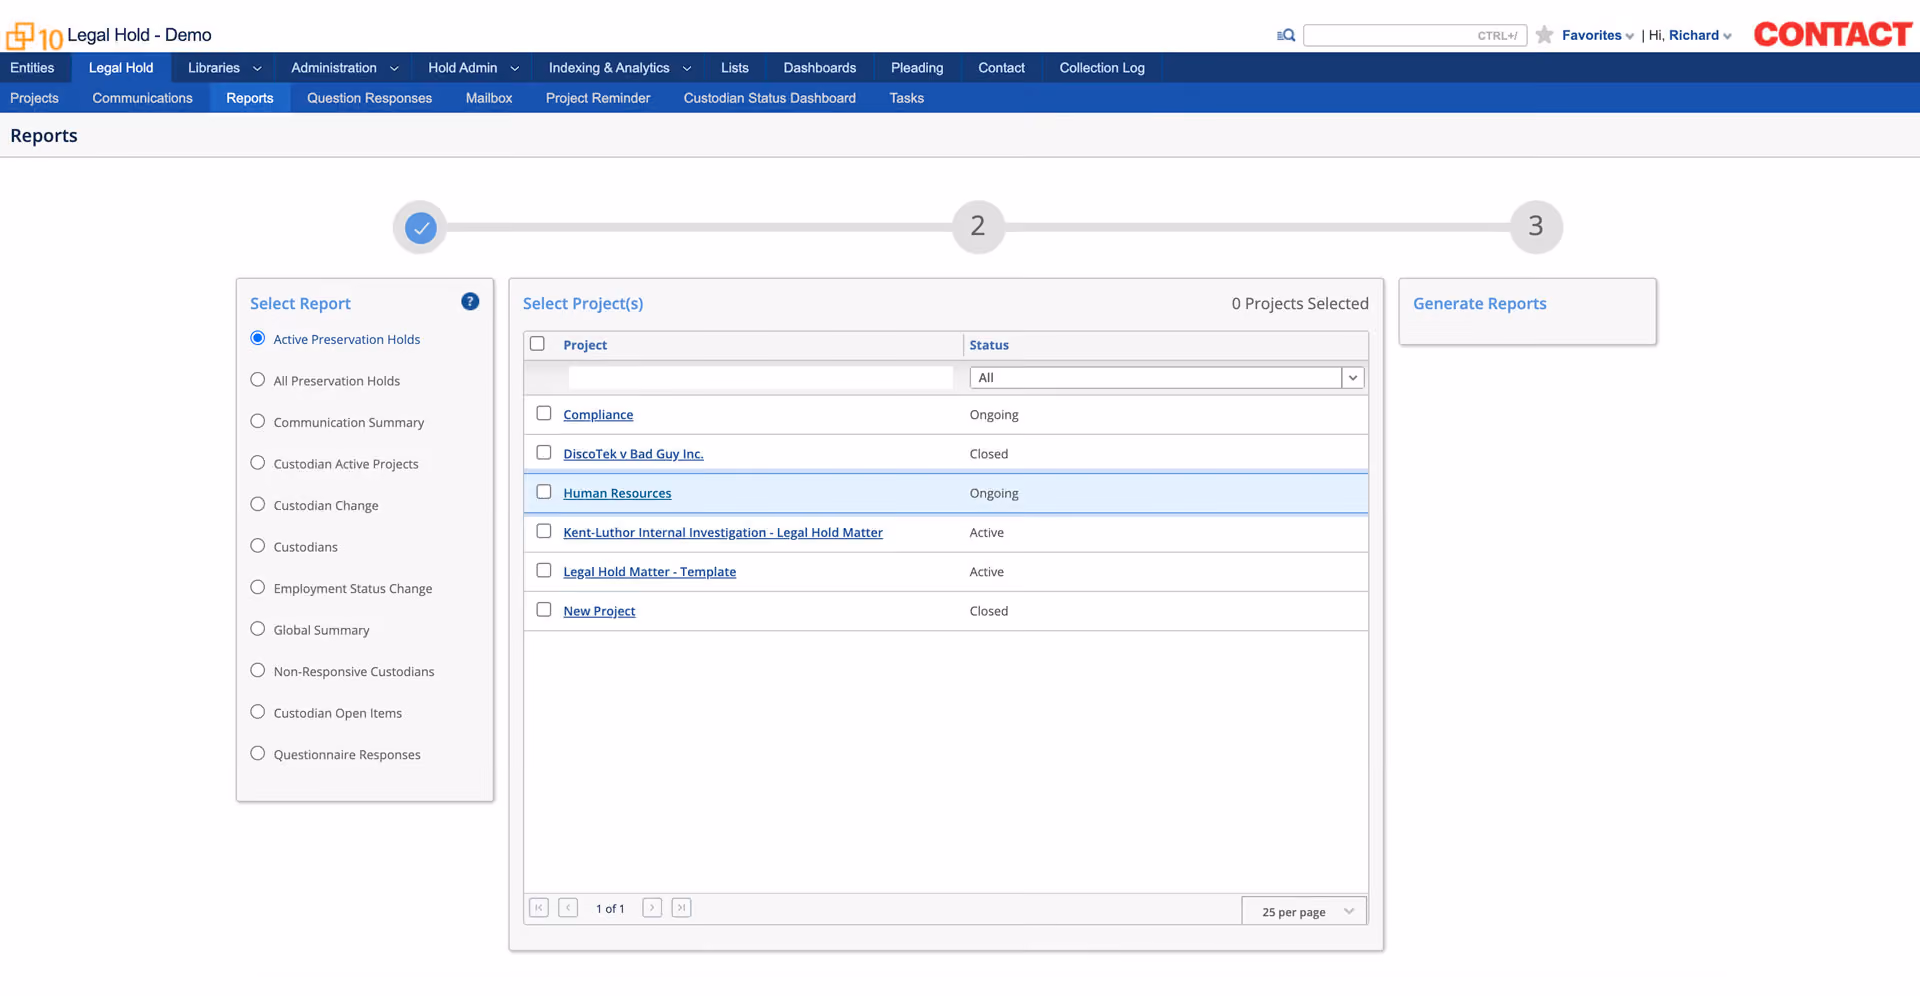The width and height of the screenshot is (1920, 996).
Task: Click the search icon beside the search box
Action: (x=1286, y=35)
